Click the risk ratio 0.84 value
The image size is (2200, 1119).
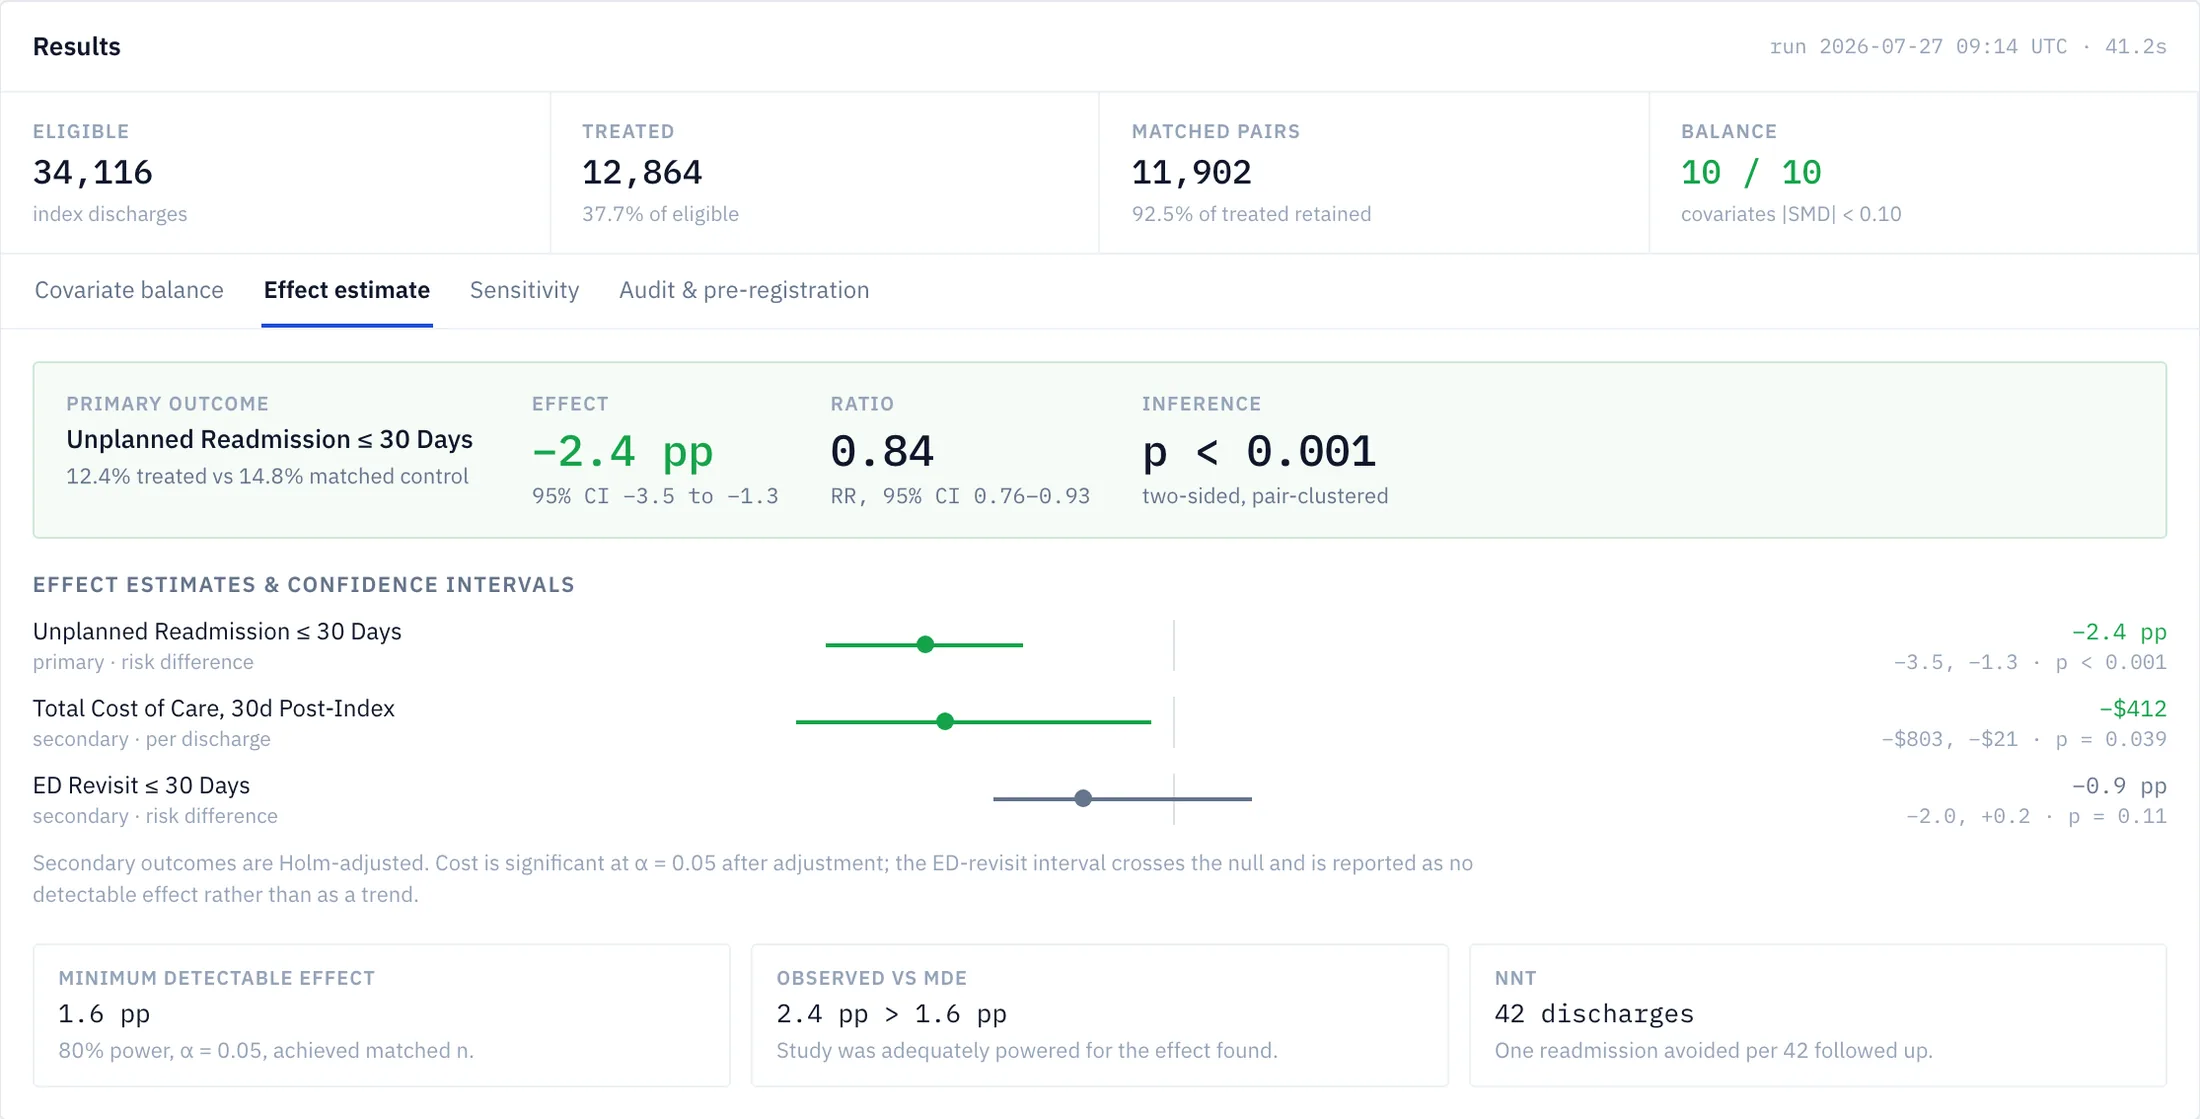(882, 451)
